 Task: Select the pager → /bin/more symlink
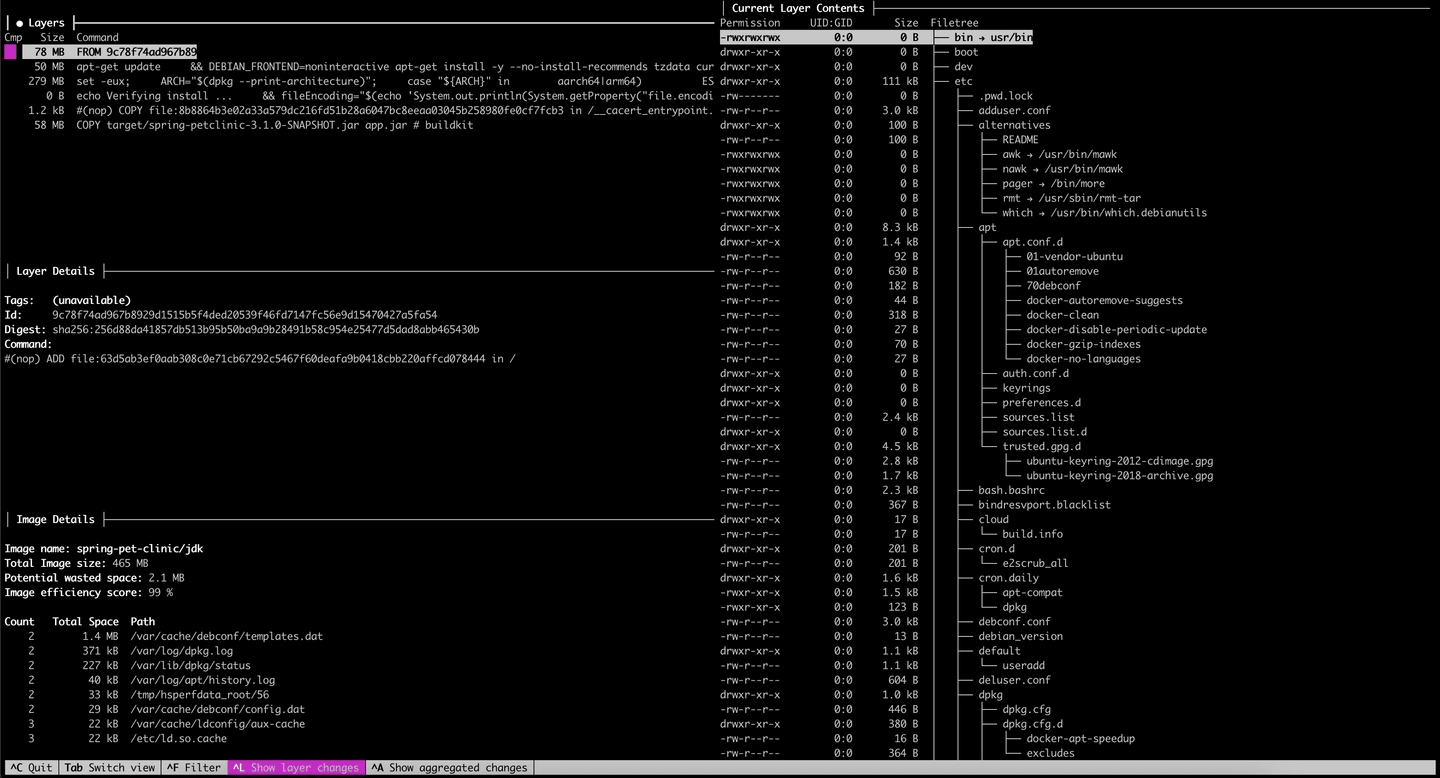point(1053,183)
